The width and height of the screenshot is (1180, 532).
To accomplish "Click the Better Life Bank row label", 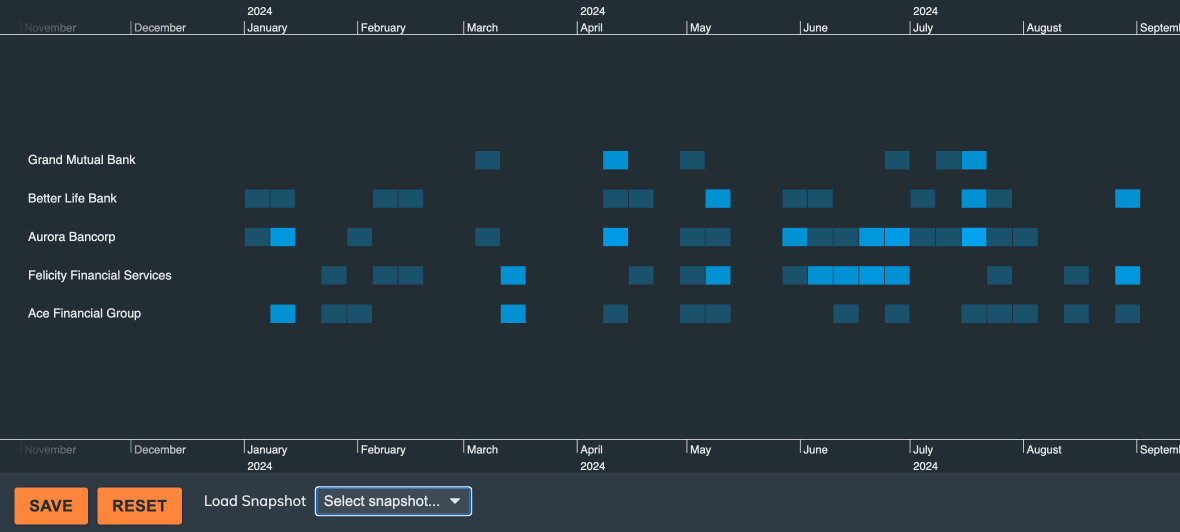I will click(72, 198).
